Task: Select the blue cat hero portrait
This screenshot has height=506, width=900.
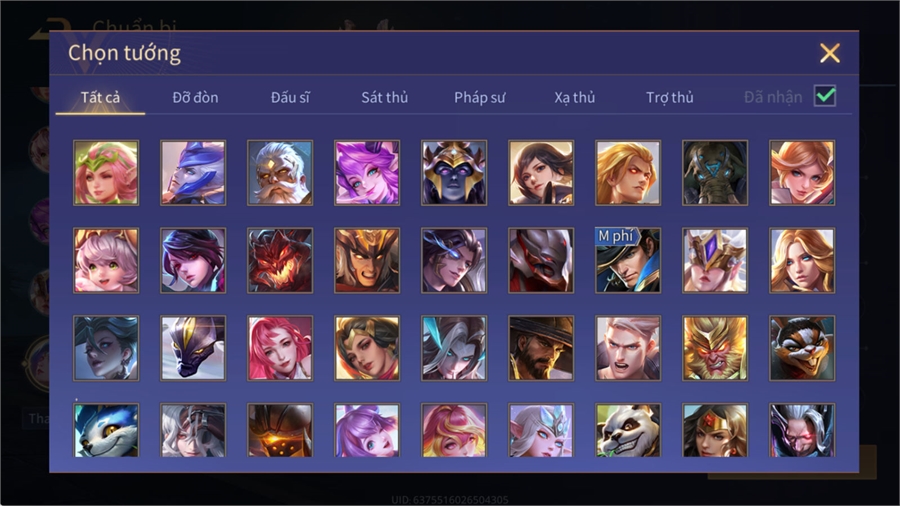Action: [106, 430]
